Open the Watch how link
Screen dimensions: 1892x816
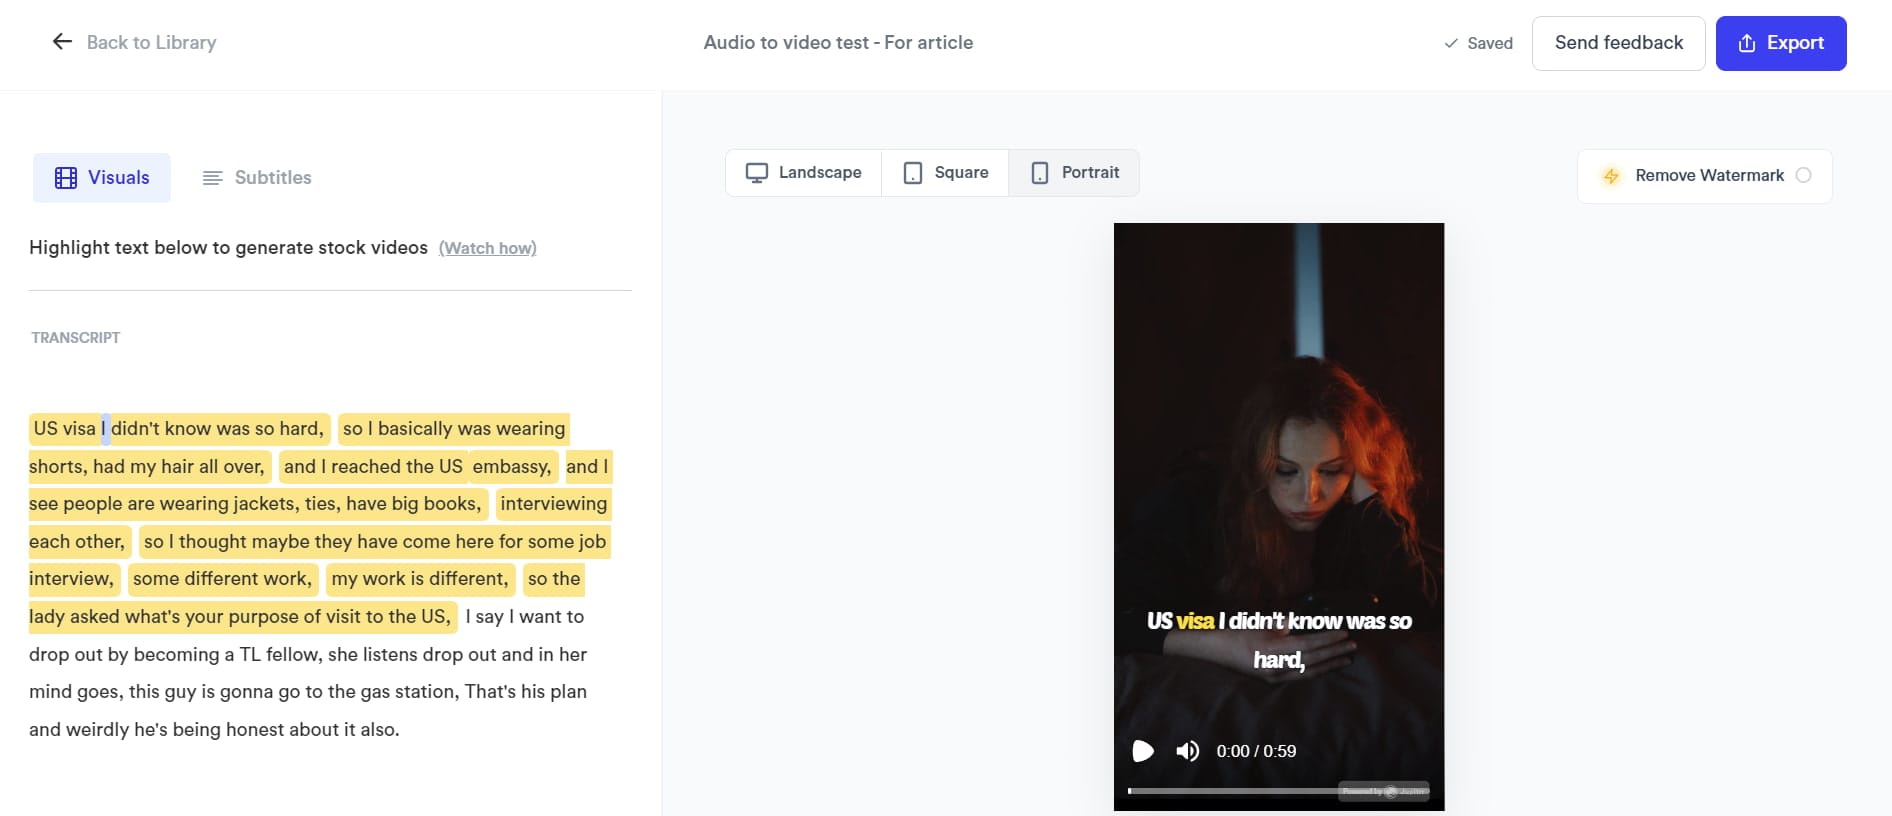tap(488, 248)
